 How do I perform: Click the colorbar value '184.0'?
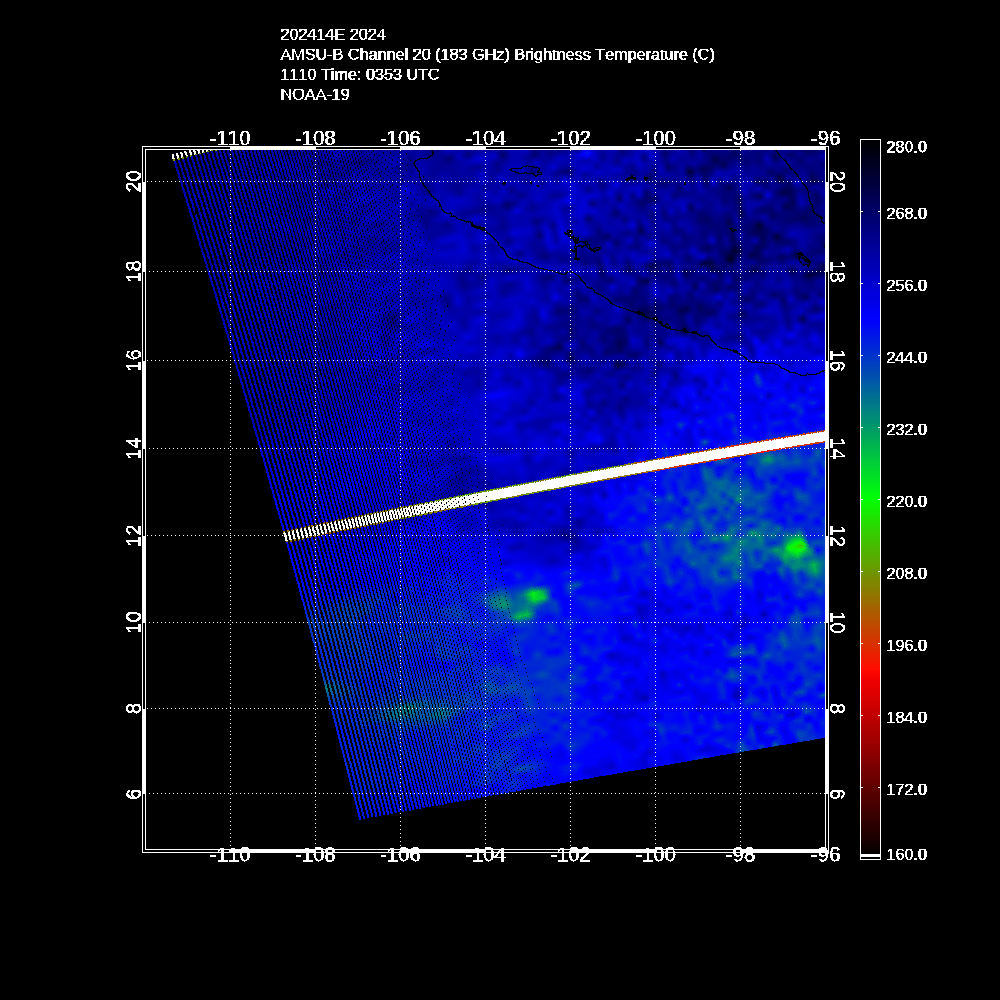tap(906, 718)
